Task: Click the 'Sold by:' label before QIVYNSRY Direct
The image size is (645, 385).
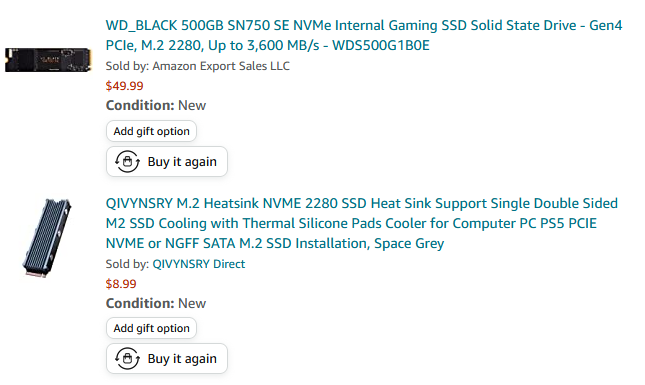Action: coord(127,264)
